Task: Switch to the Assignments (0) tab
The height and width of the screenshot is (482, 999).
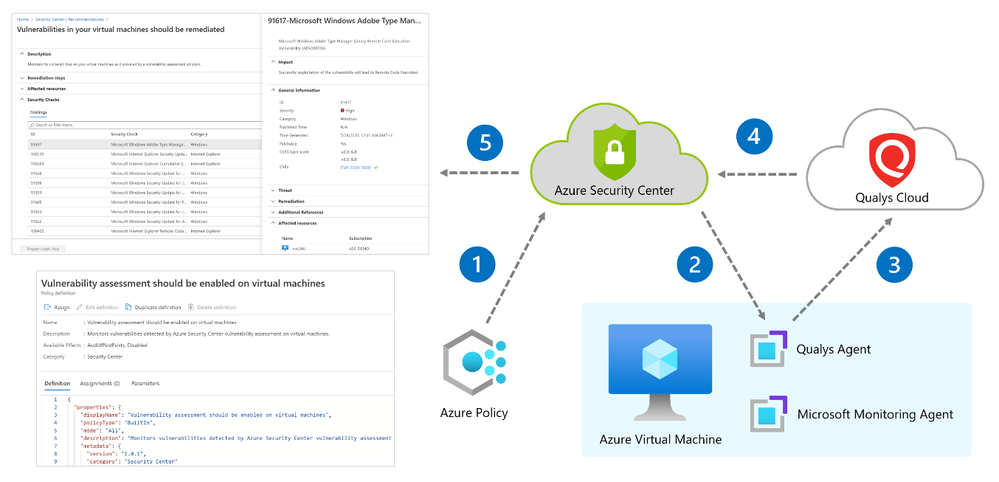Action: click(x=100, y=383)
